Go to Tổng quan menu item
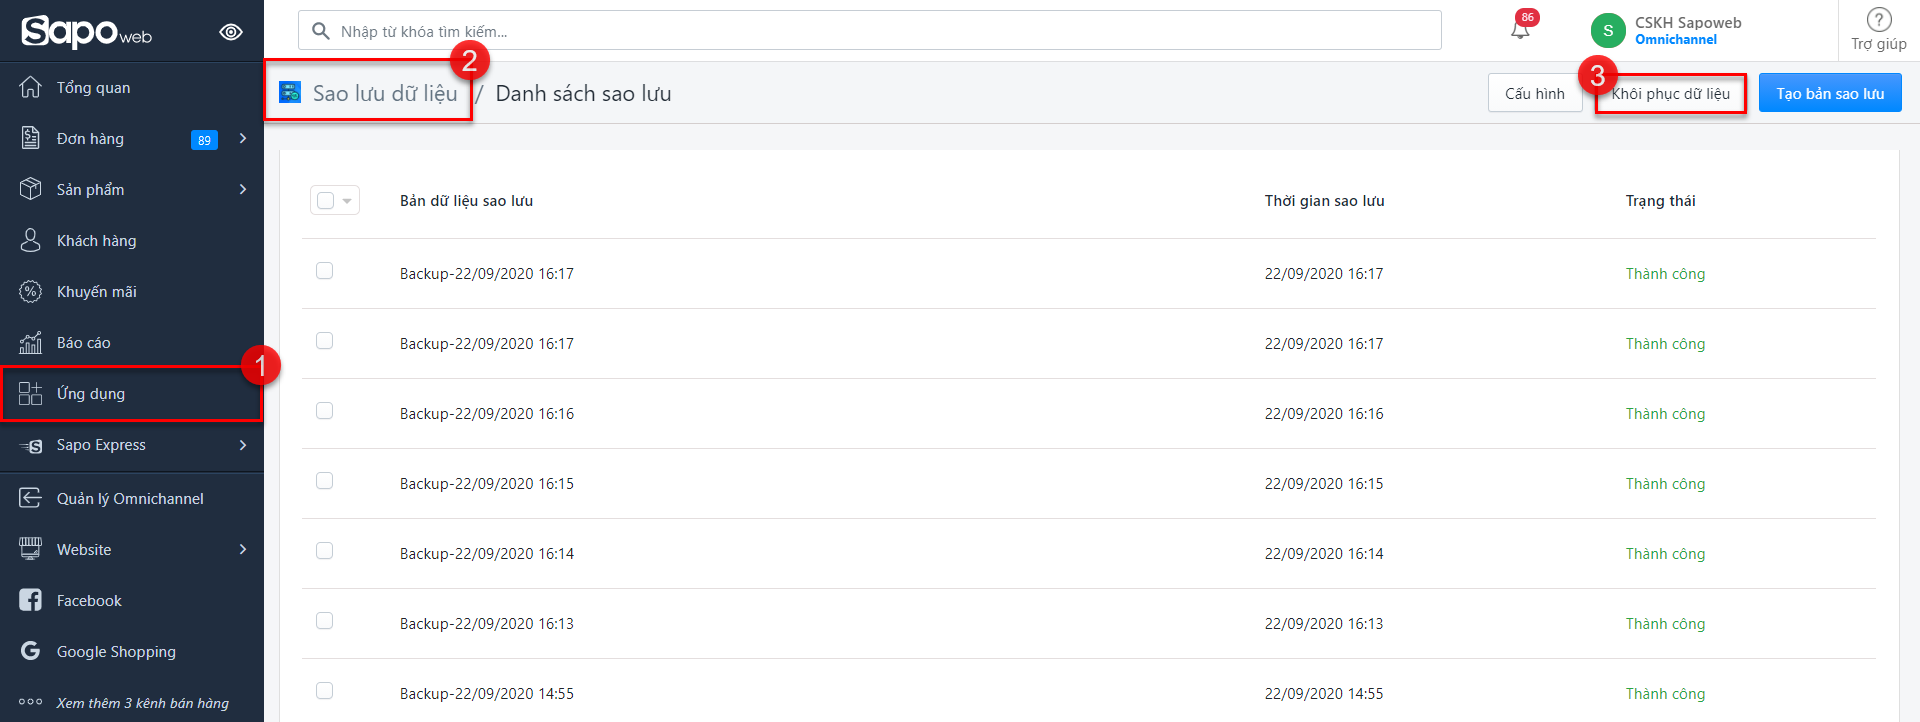The image size is (1920, 722). point(93,88)
